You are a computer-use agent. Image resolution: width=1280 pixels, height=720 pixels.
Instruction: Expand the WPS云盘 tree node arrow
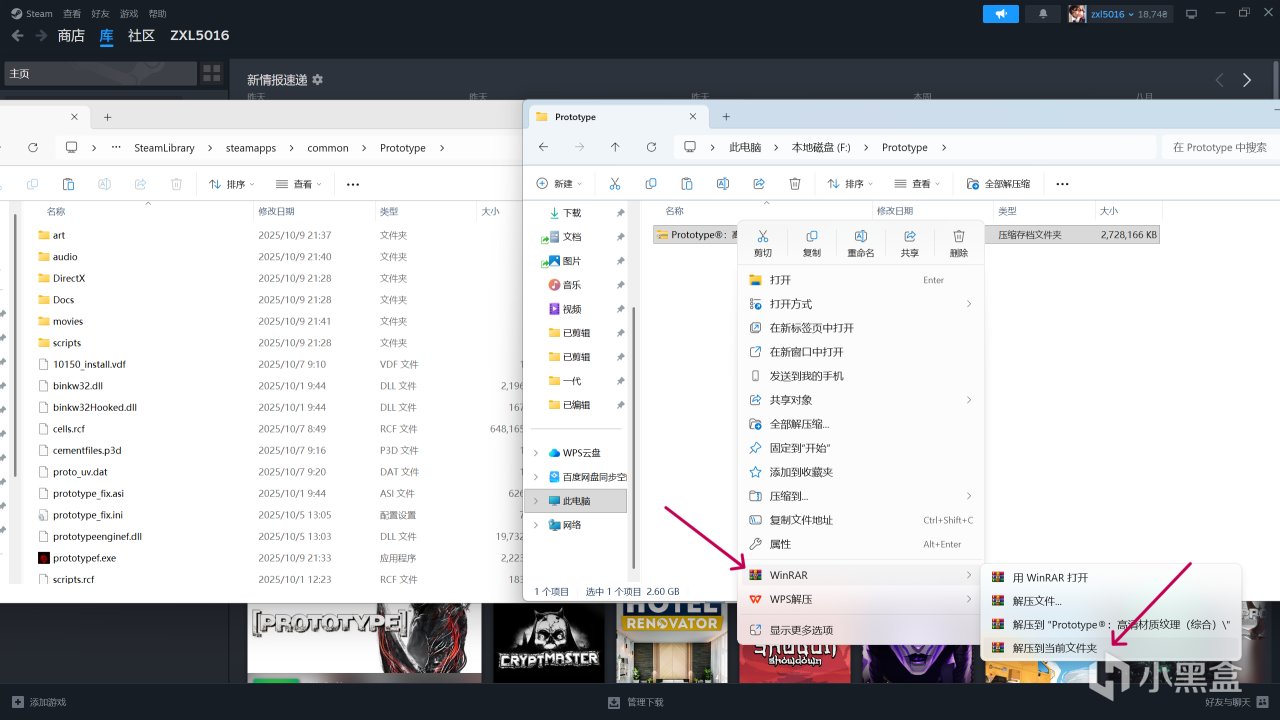tap(536, 453)
